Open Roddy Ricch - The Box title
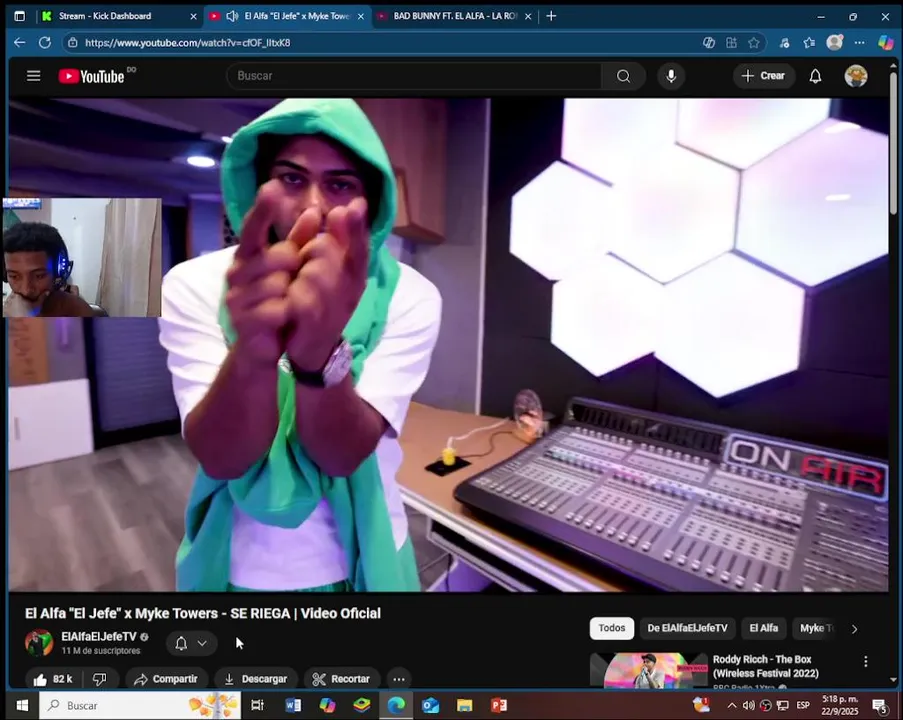 click(x=765, y=666)
